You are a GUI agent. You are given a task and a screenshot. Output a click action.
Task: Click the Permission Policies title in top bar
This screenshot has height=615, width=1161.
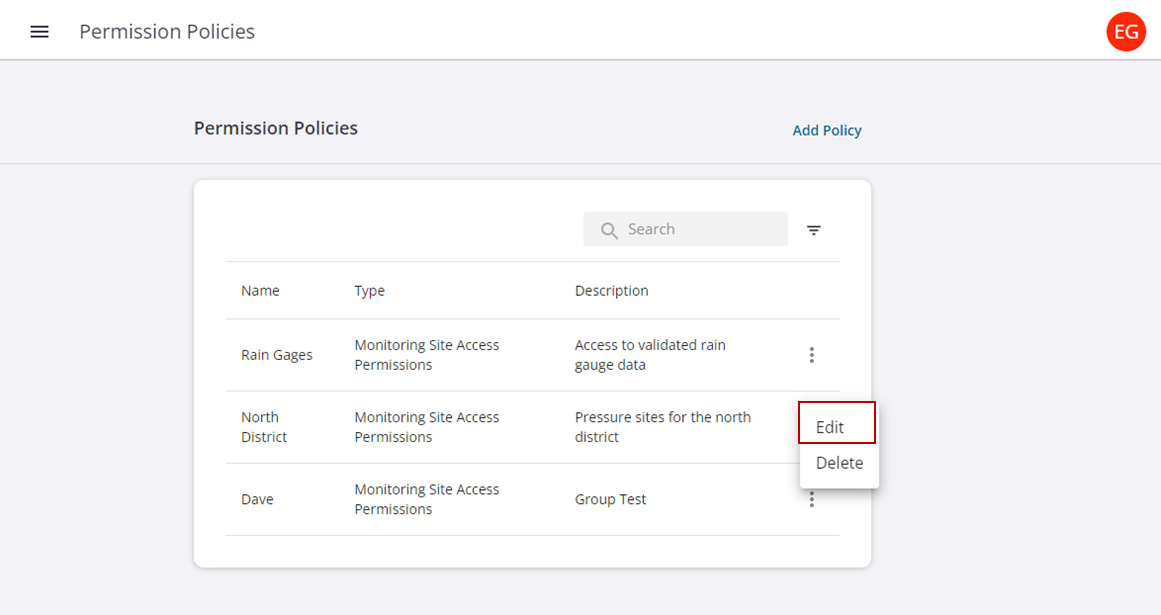[x=167, y=32]
